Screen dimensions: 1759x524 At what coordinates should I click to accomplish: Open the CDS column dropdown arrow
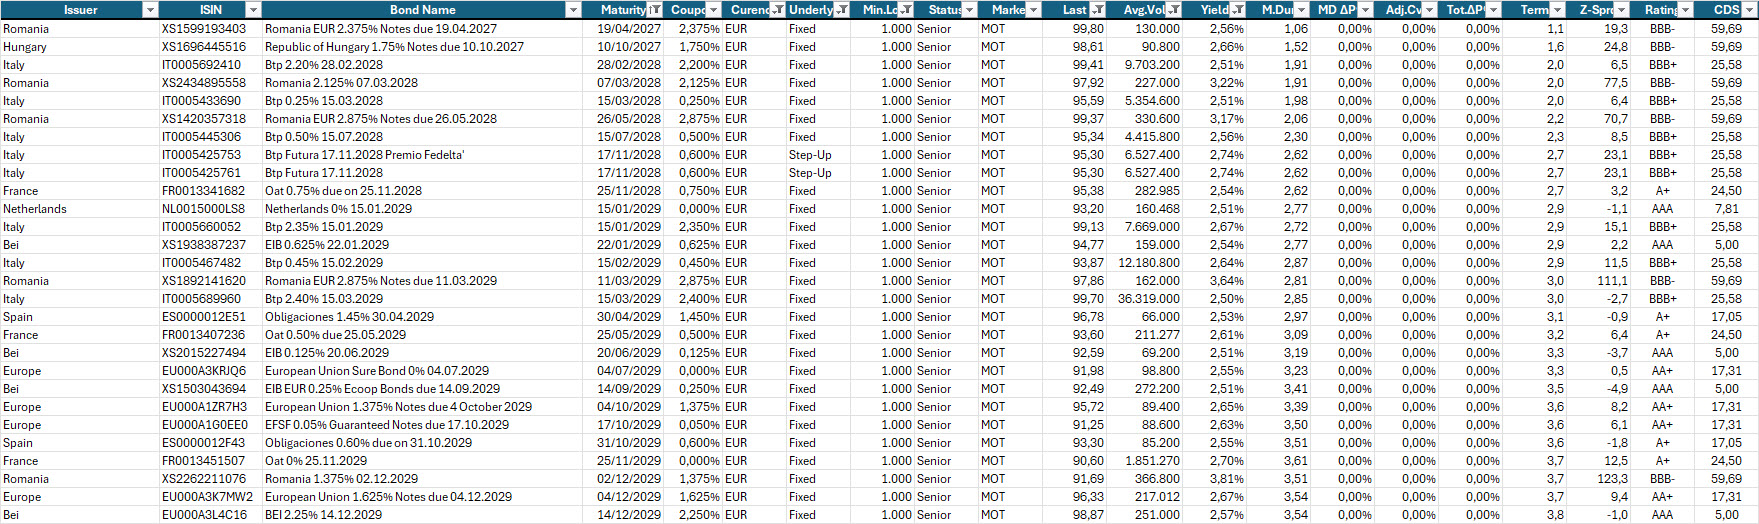coord(1749,10)
